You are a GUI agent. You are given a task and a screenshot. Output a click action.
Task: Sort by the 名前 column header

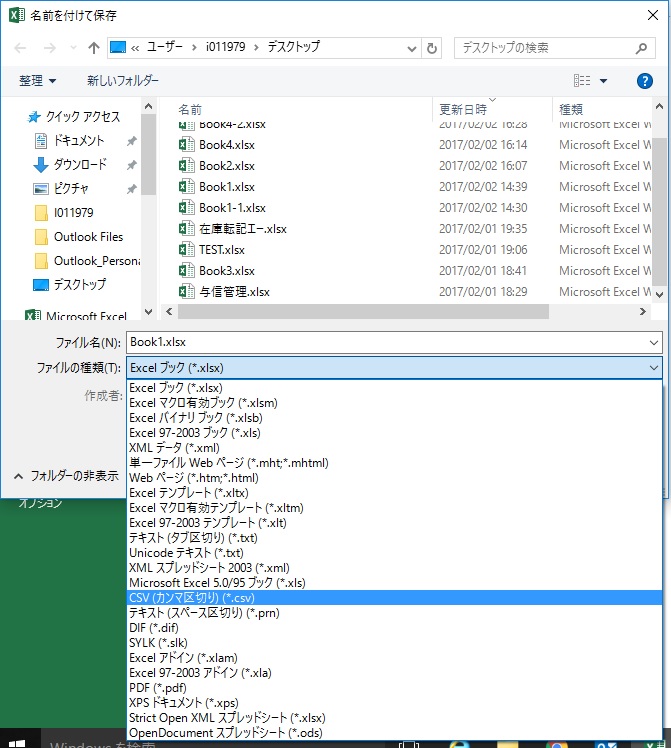pos(190,110)
